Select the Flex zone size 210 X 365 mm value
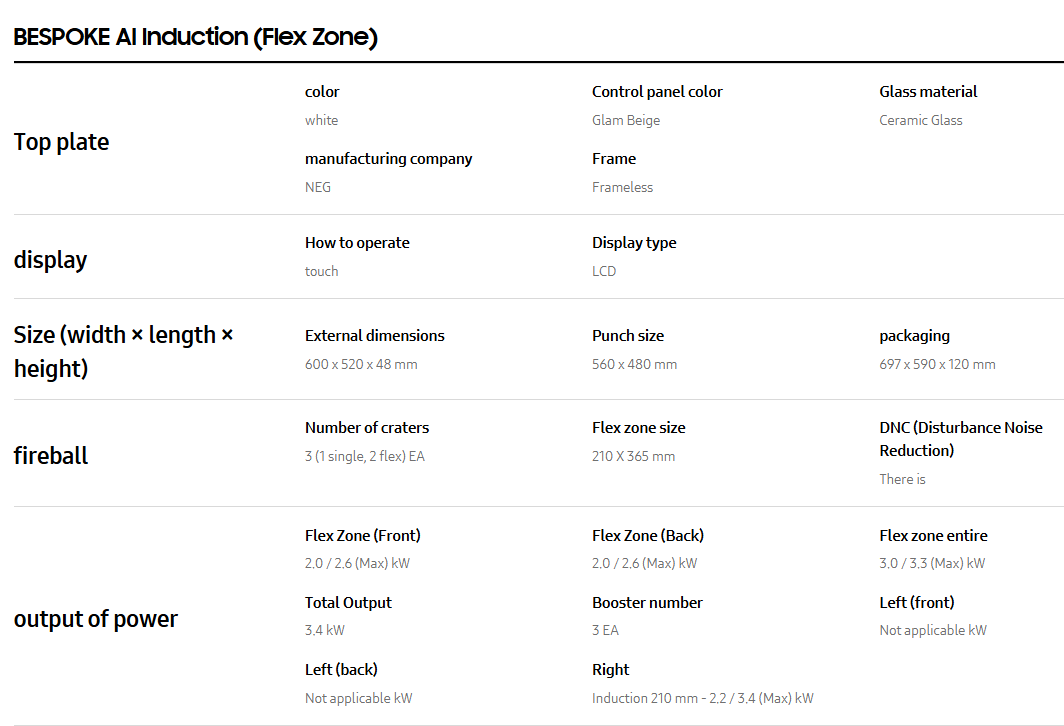Image resolution: width=1064 pixels, height=726 pixels. click(633, 456)
